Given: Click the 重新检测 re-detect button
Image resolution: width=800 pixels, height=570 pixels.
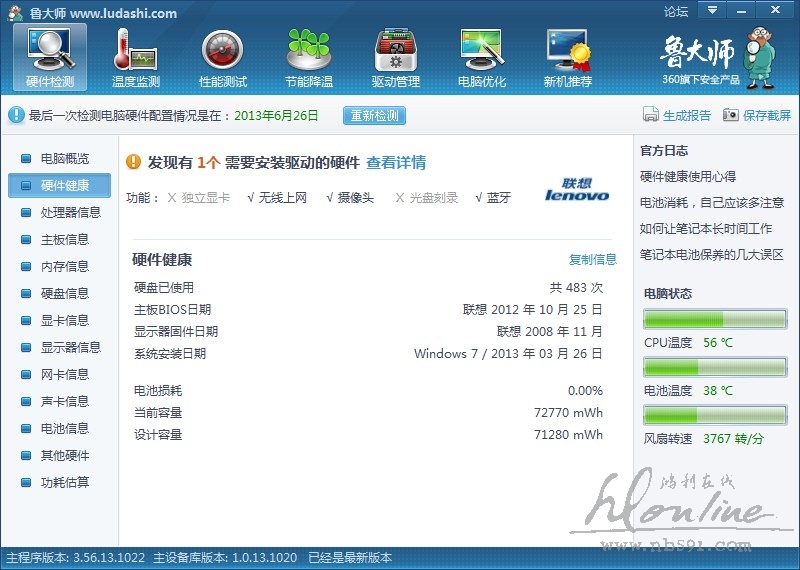Looking at the screenshot, I should (x=375, y=115).
